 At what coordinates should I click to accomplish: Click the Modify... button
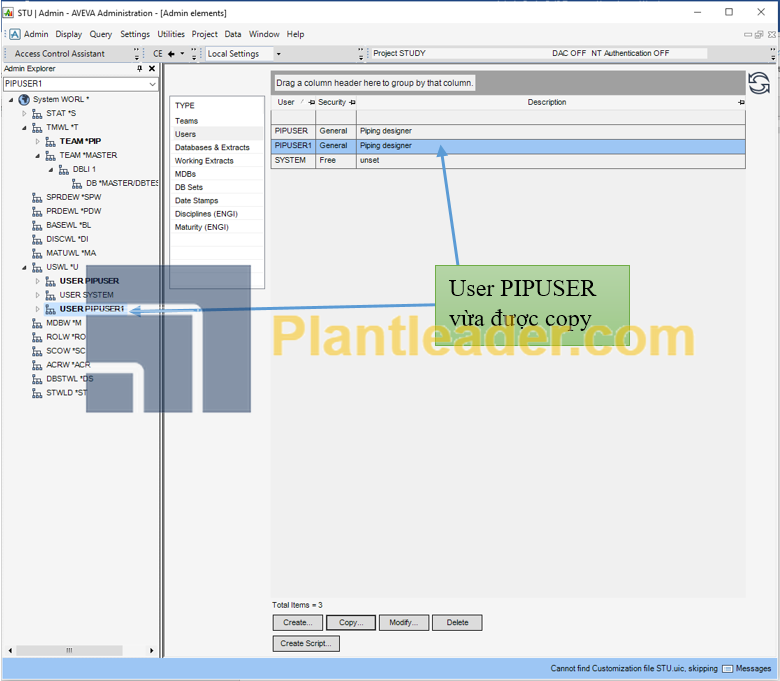(404, 623)
